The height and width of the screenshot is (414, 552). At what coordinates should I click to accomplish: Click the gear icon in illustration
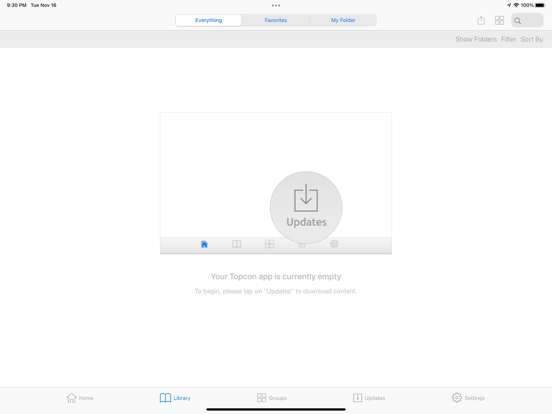click(x=334, y=244)
